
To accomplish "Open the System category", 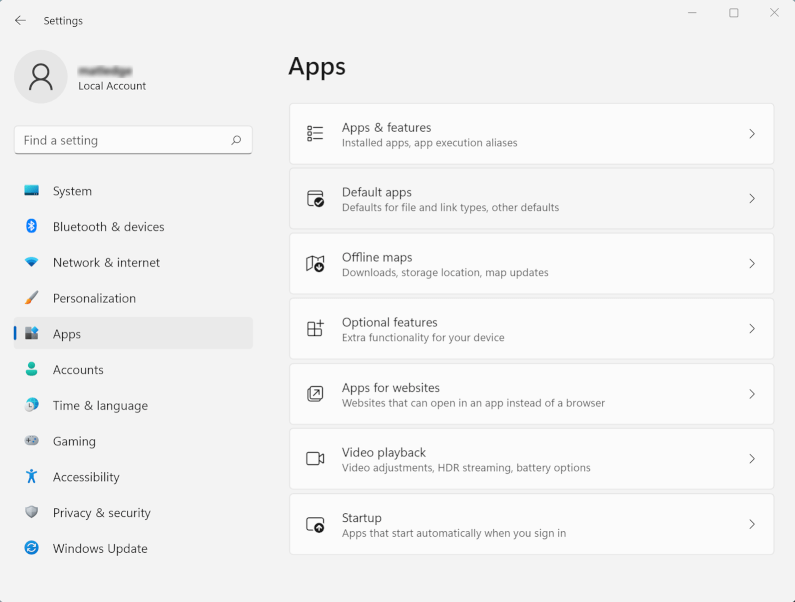I will [x=133, y=191].
